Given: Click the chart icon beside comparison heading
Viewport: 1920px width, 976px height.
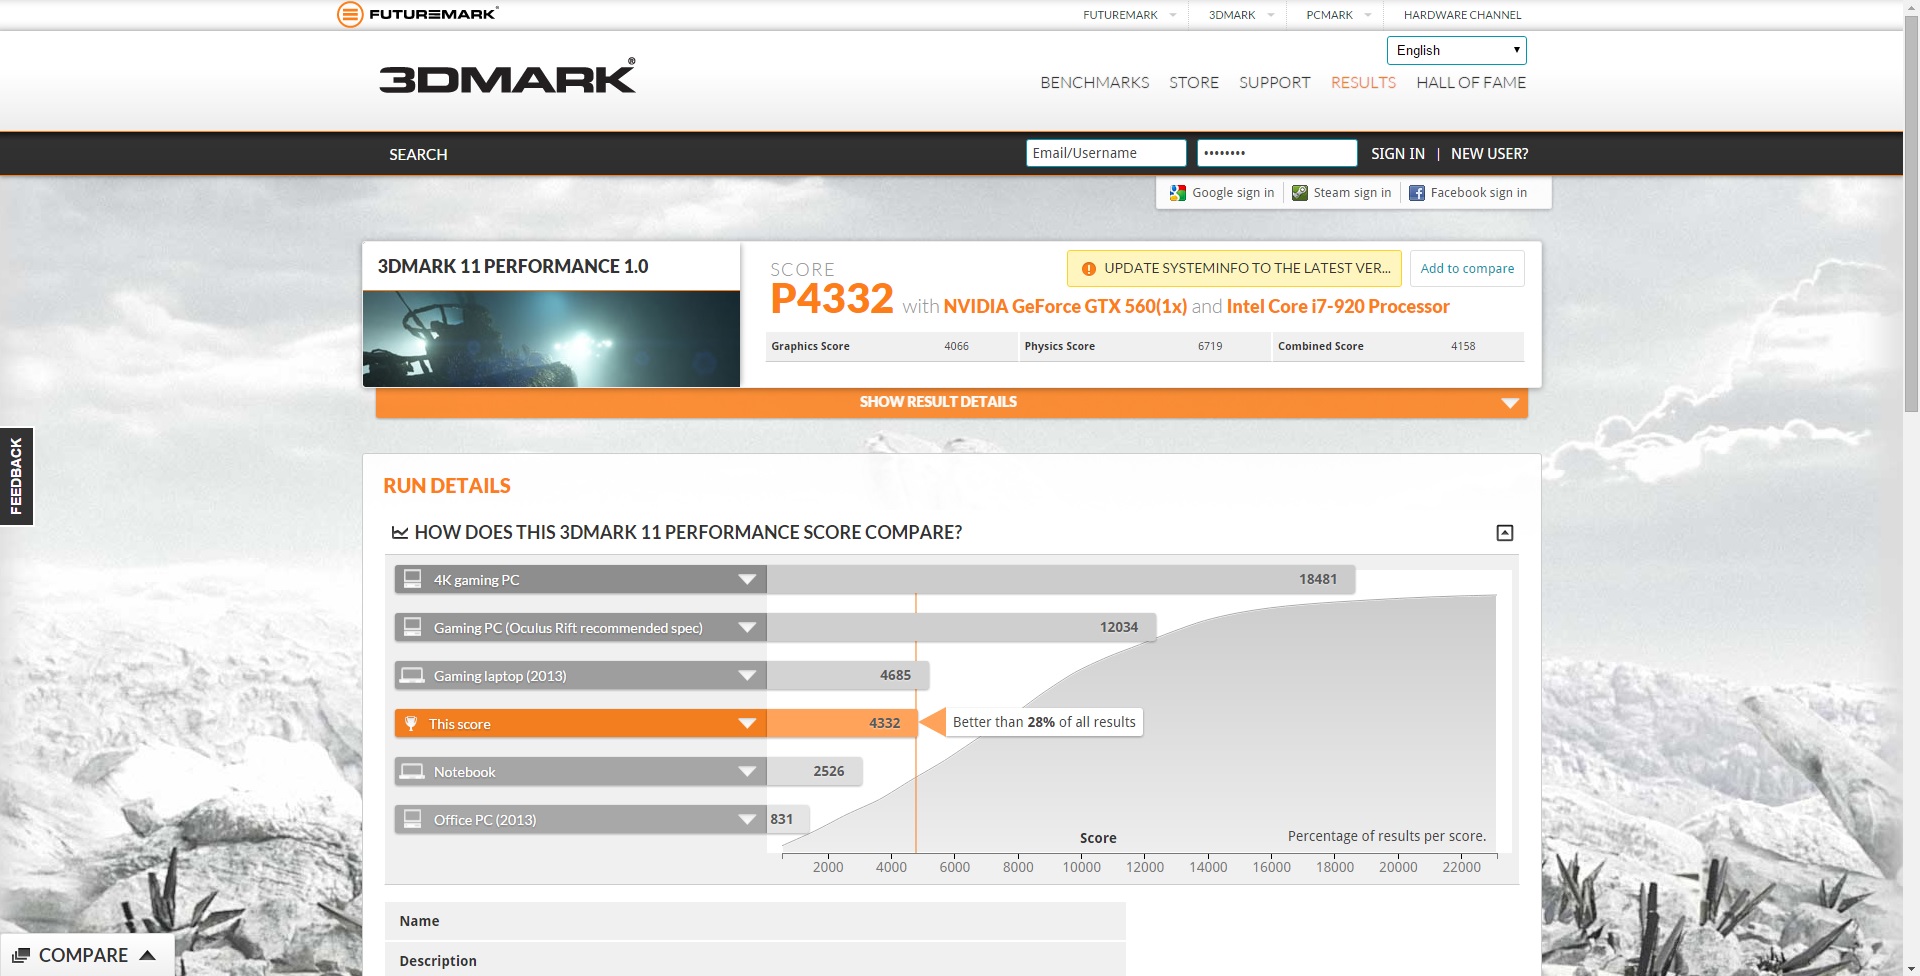Looking at the screenshot, I should [400, 533].
